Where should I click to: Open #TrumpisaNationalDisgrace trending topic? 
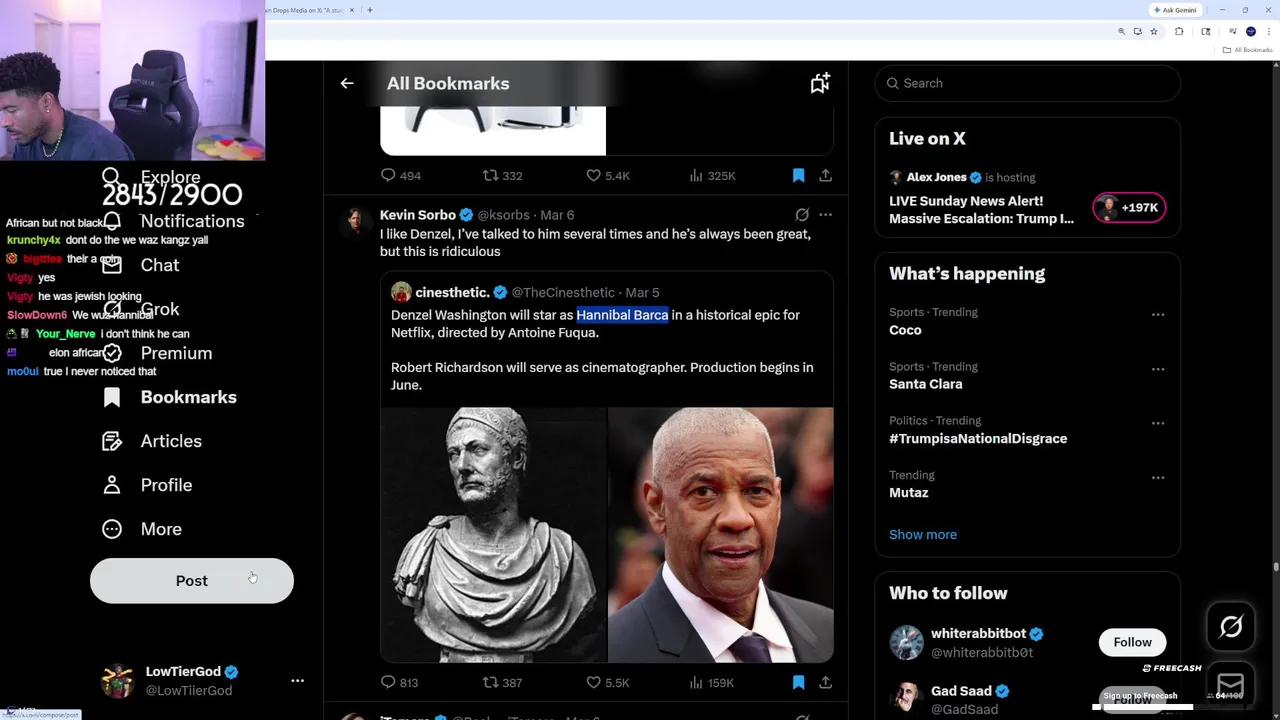click(x=978, y=439)
